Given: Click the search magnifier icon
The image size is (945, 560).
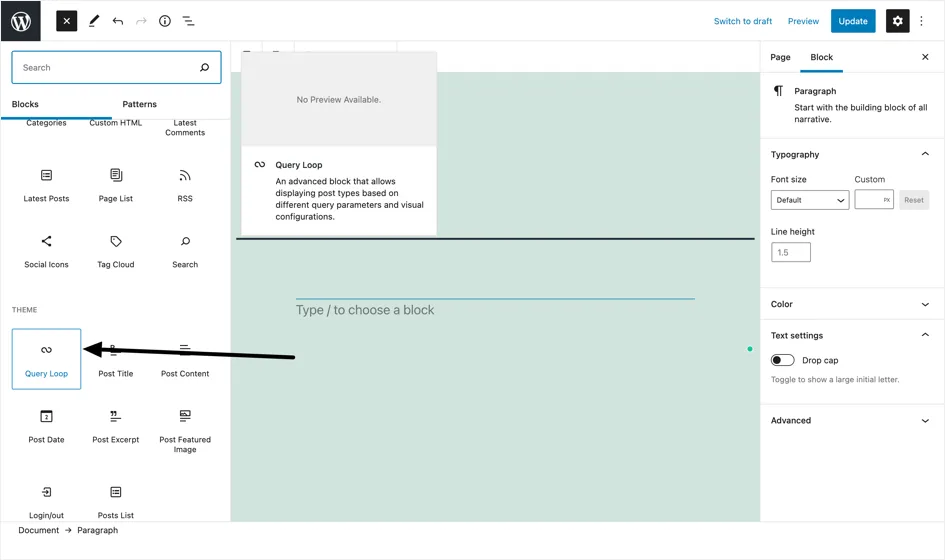Looking at the screenshot, I should pos(205,68).
